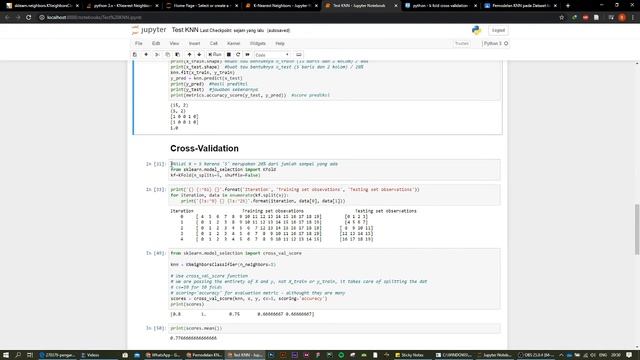Open the Insert menu

[x=194, y=43]
